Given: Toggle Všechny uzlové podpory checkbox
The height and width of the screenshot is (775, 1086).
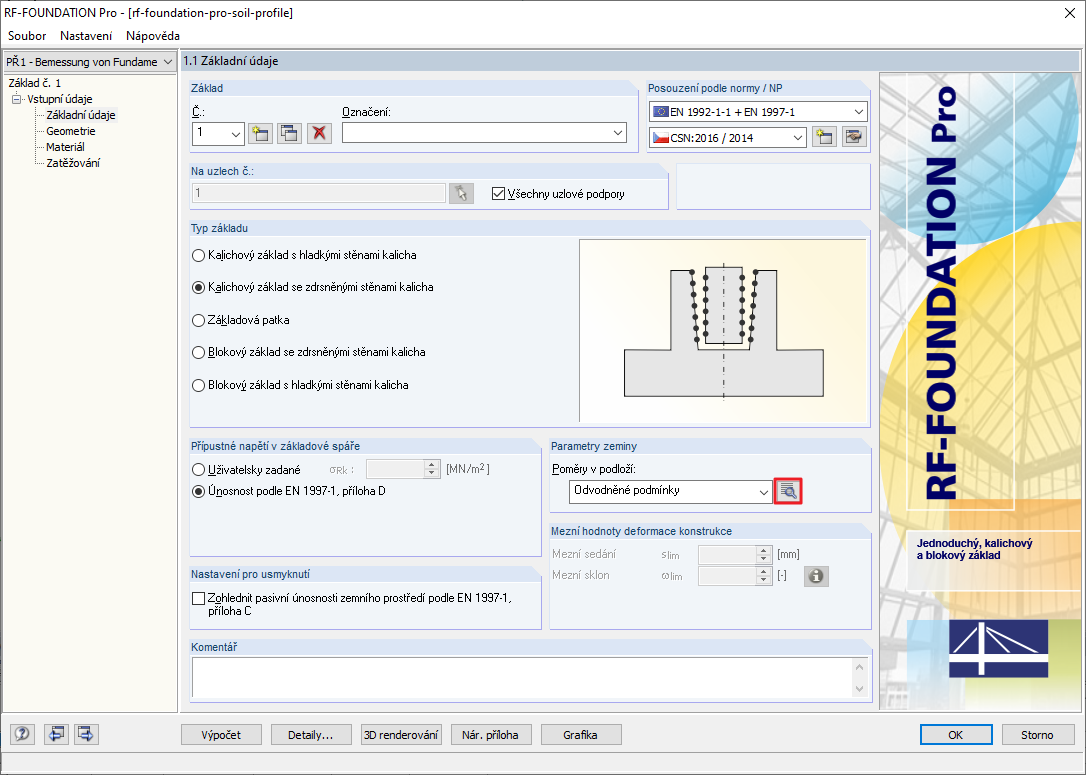Looking at the screenshot, I should (x=498, y=194).
